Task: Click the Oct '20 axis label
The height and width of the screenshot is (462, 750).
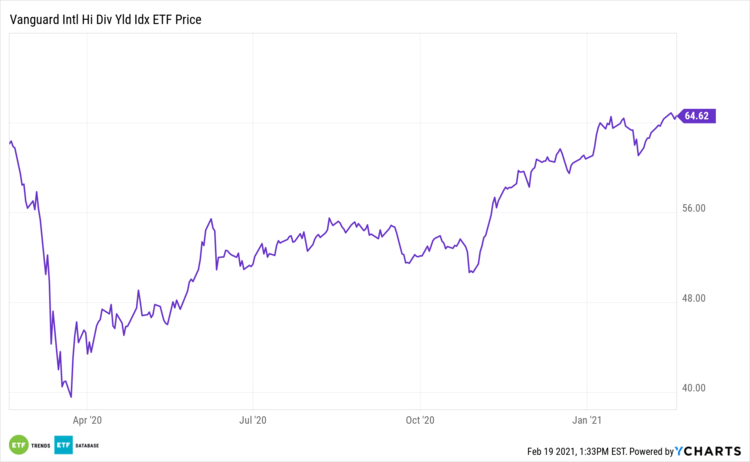Action: click(x=422, y=422)
